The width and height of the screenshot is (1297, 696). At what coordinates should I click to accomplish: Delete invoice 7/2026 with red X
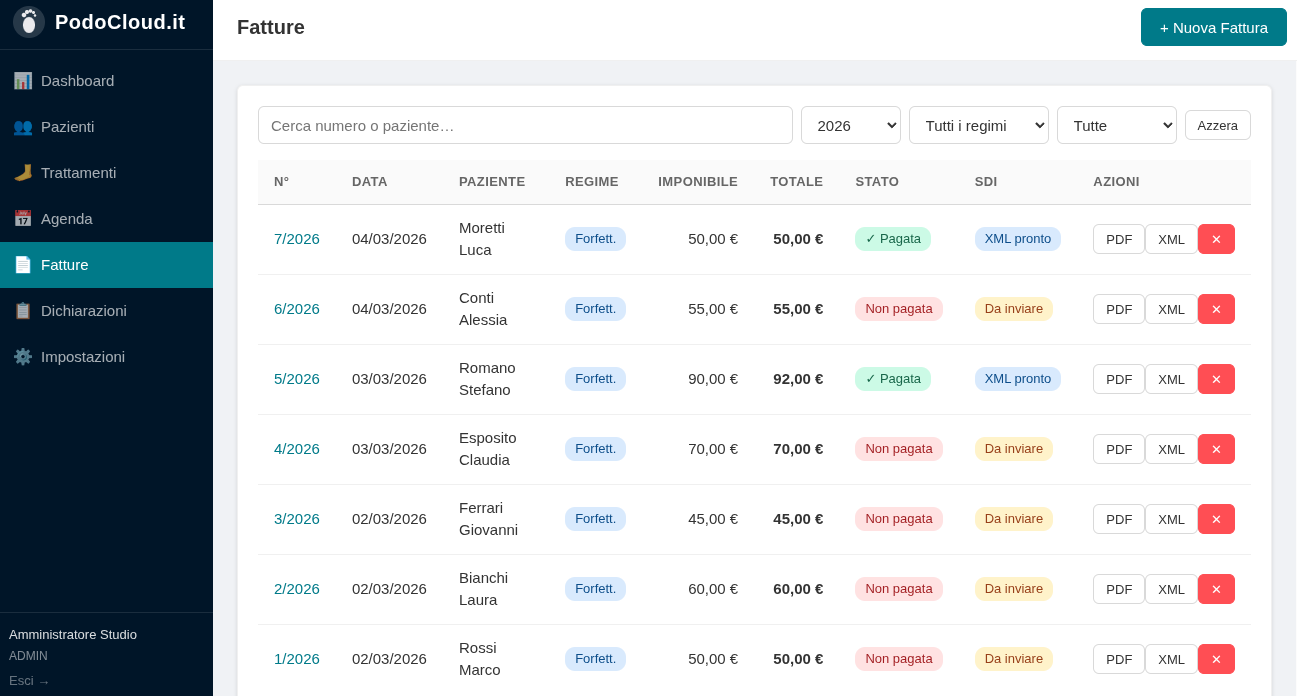(x=1216, y=239)
